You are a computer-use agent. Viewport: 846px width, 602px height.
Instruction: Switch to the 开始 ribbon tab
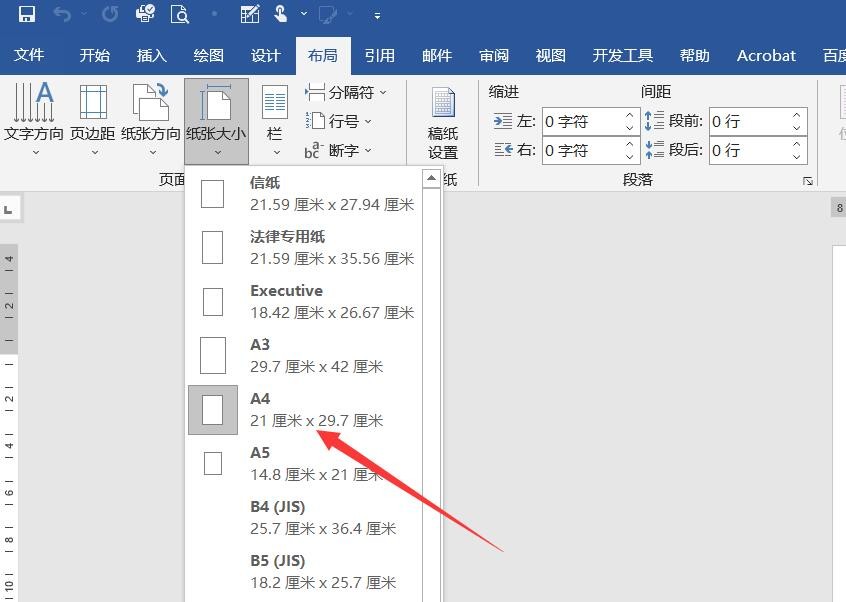point(94,56)
